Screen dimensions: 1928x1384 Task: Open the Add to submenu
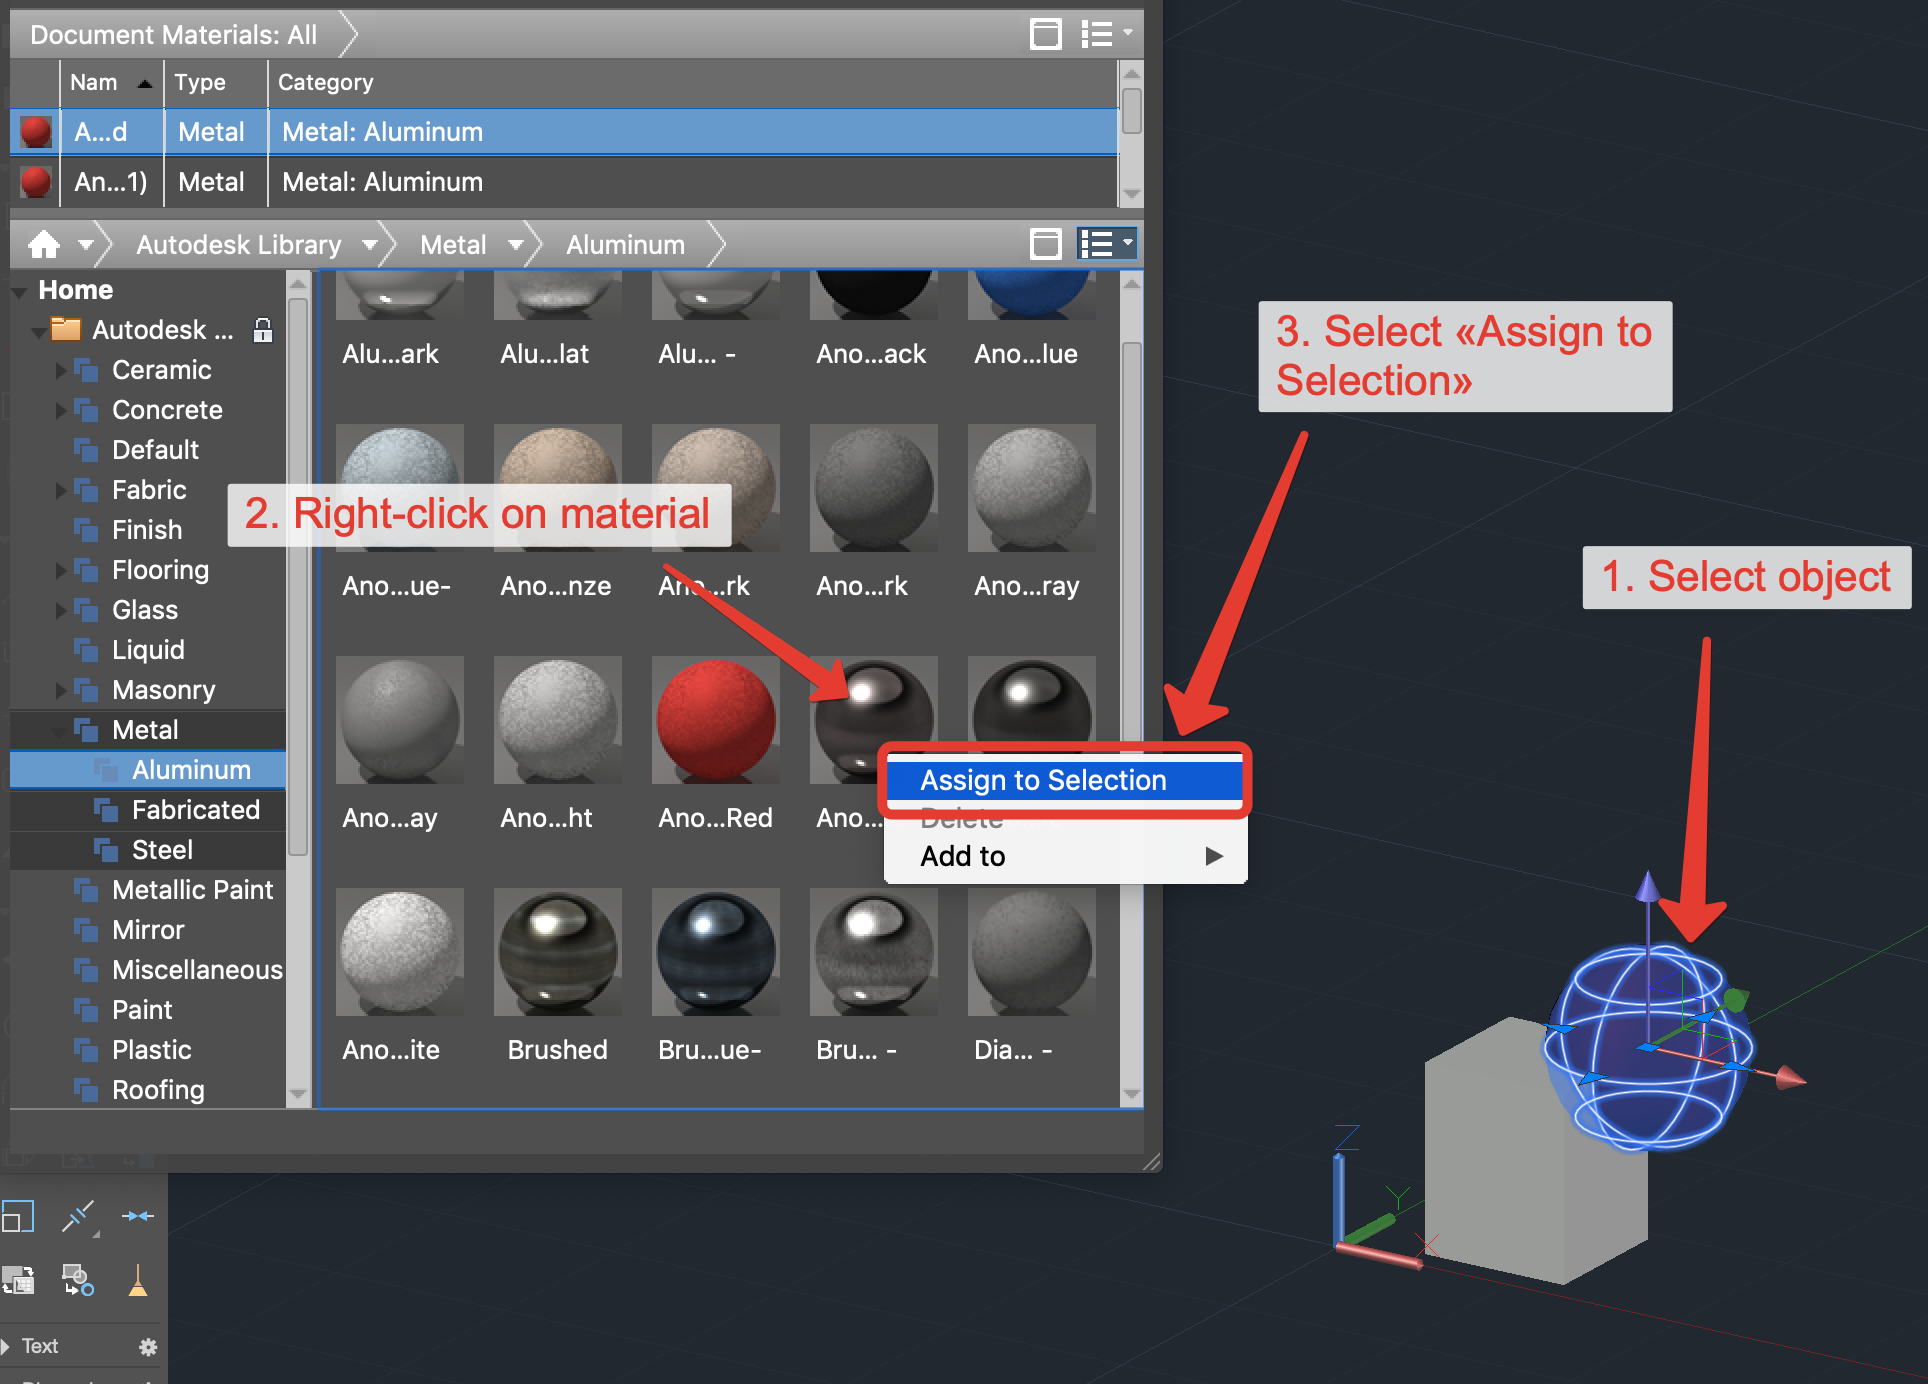(1065, 856)
